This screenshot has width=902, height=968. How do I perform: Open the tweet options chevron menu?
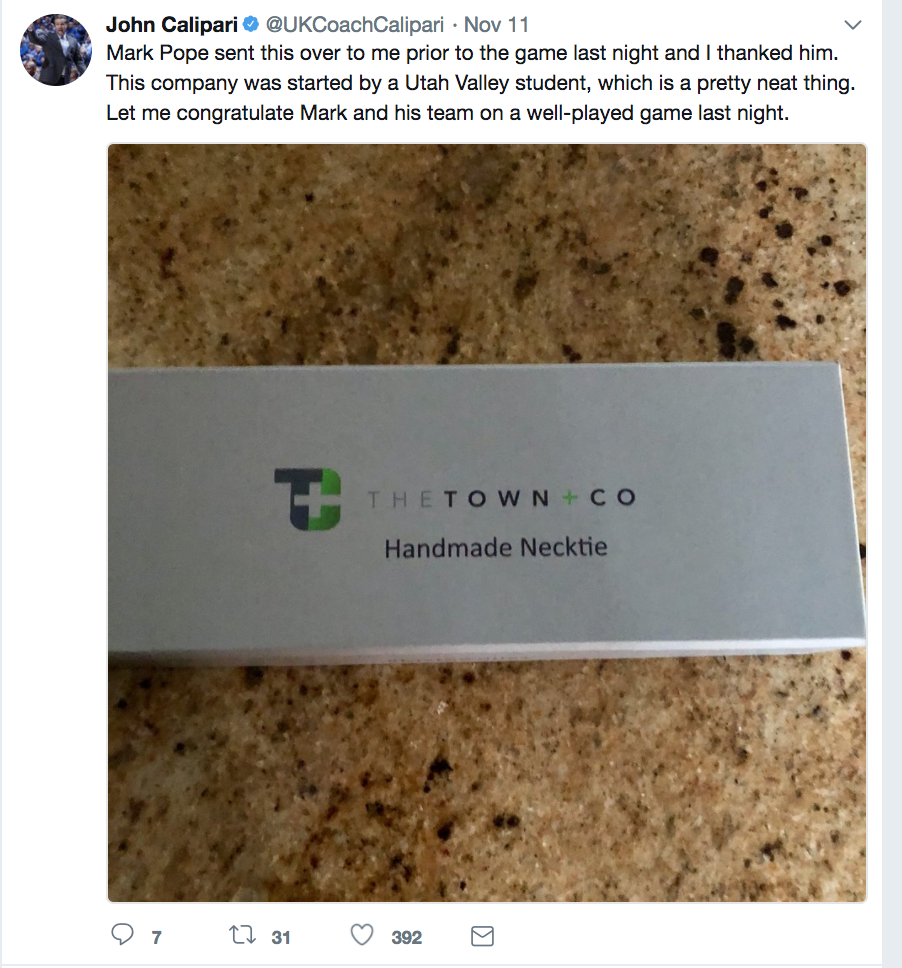pos(853,25)
